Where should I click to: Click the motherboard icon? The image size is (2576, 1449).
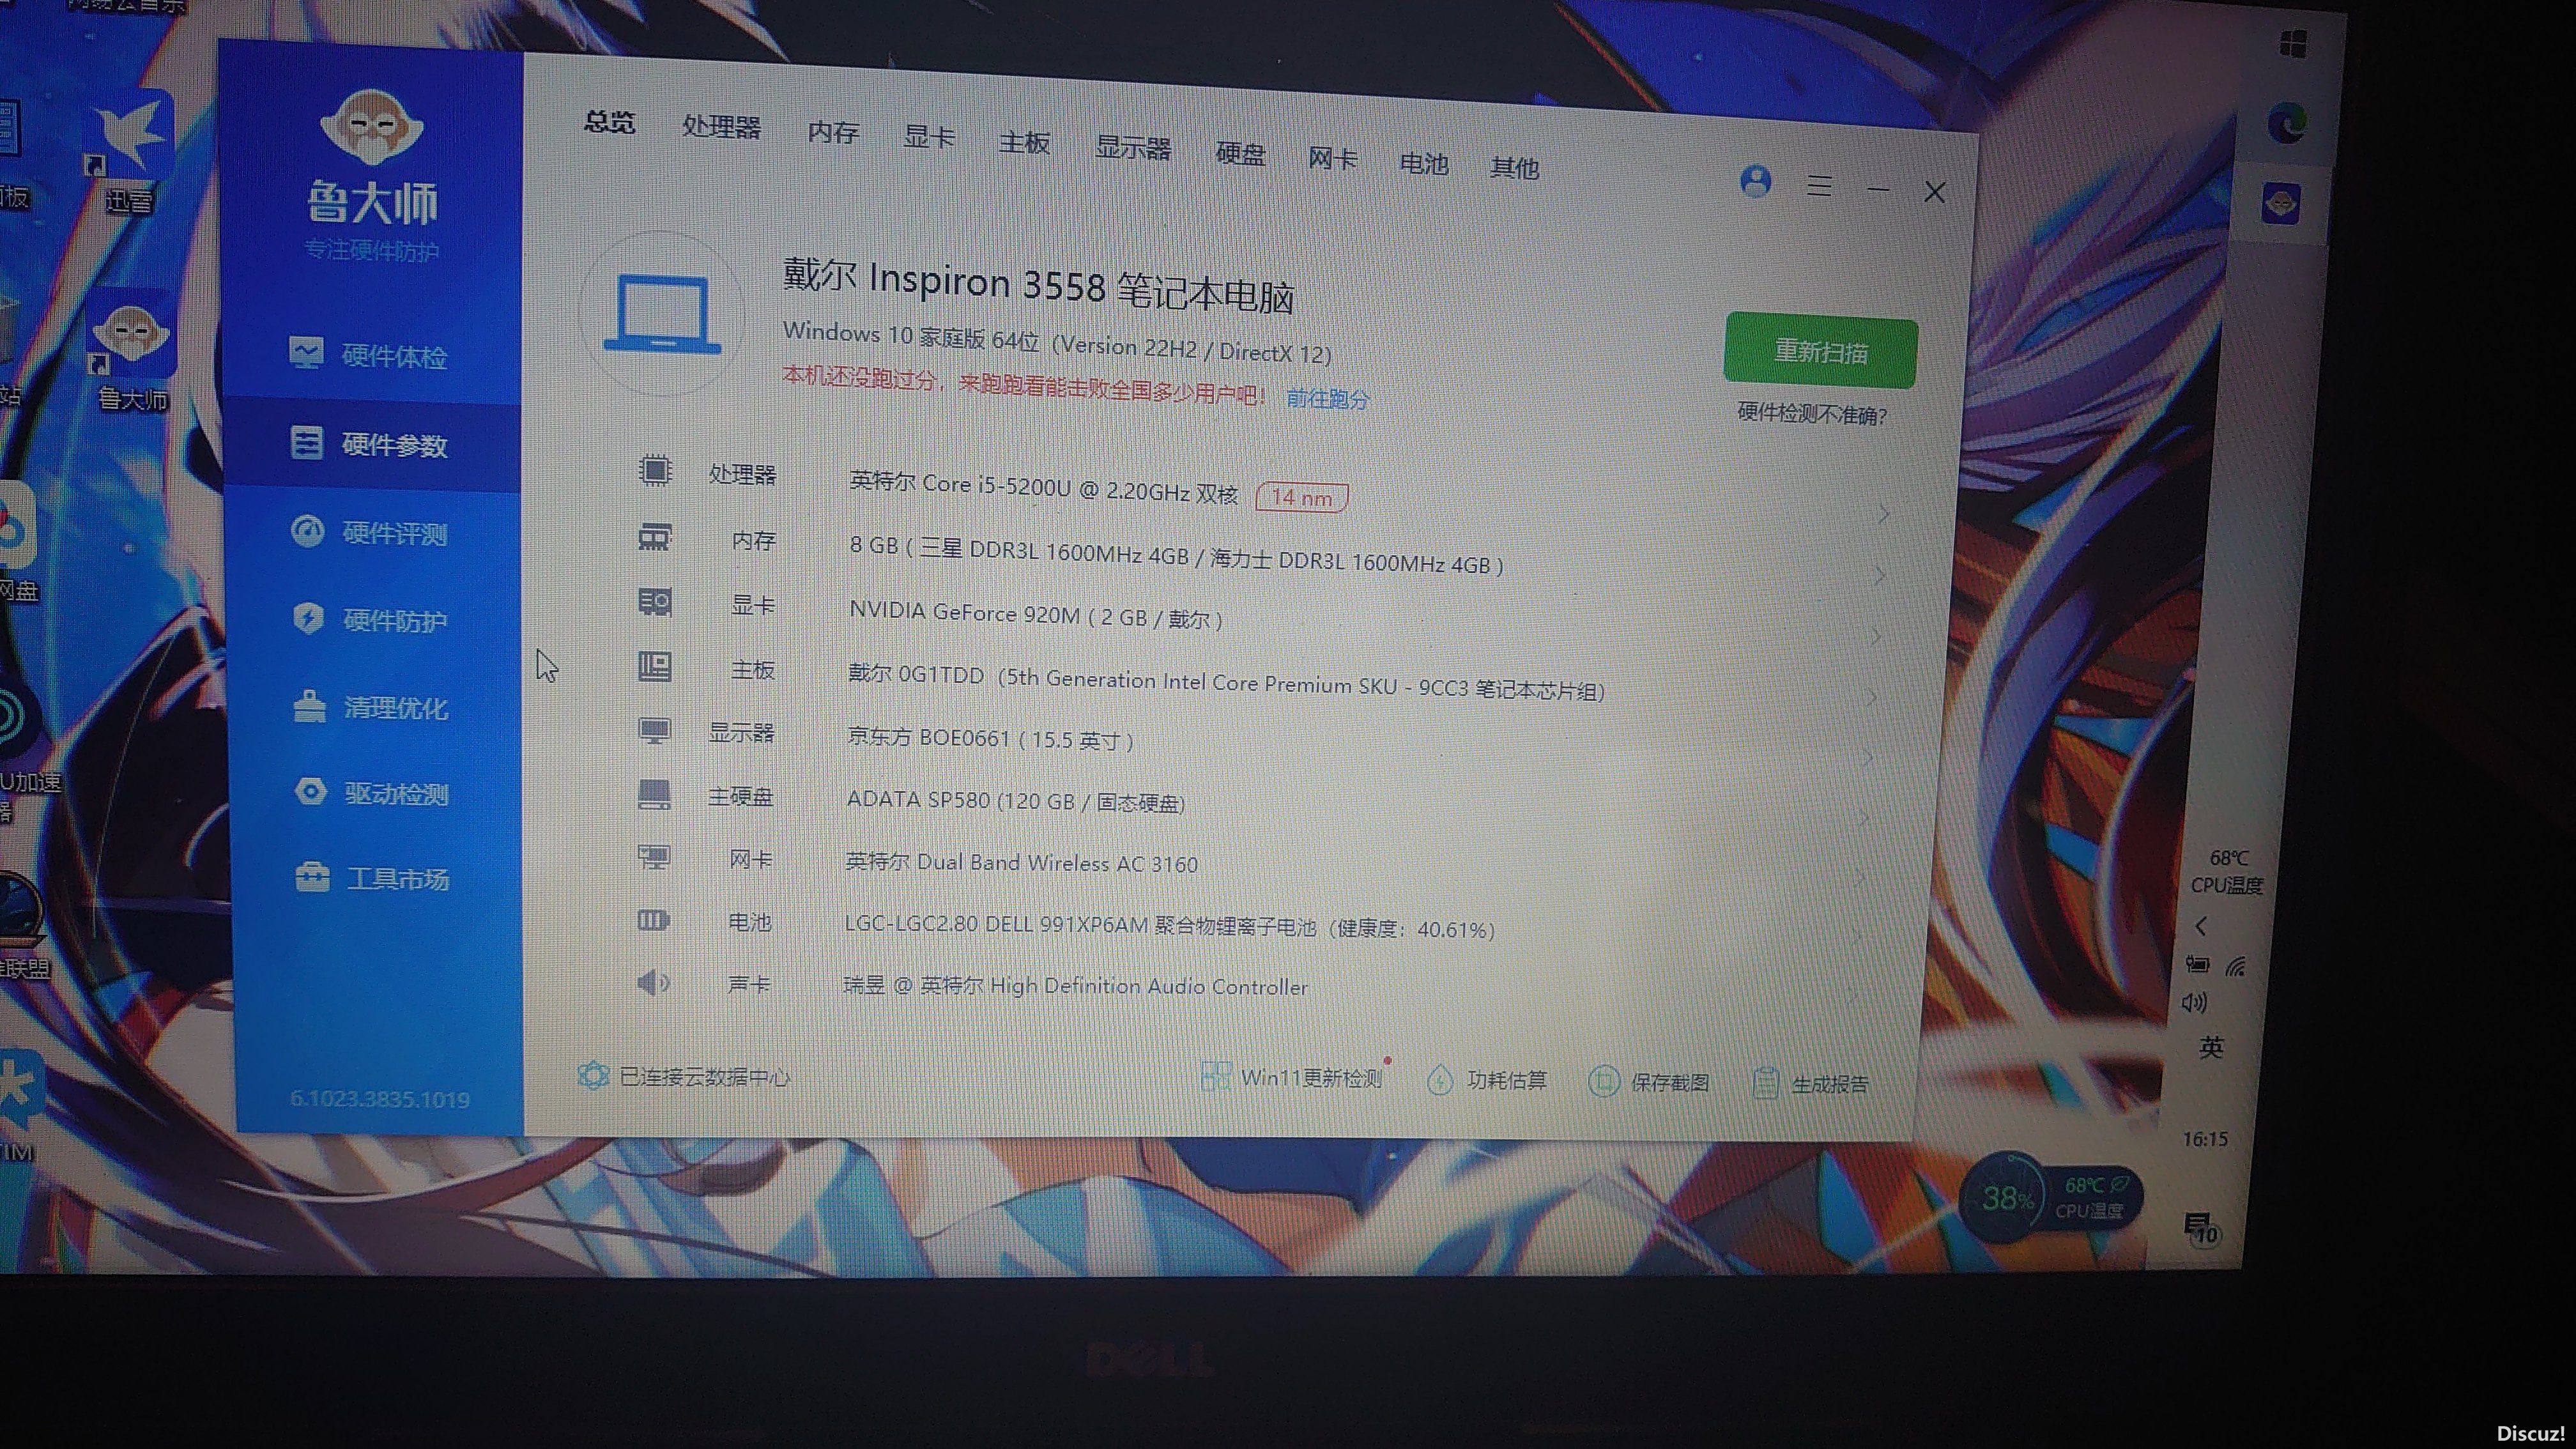point(655,666)
